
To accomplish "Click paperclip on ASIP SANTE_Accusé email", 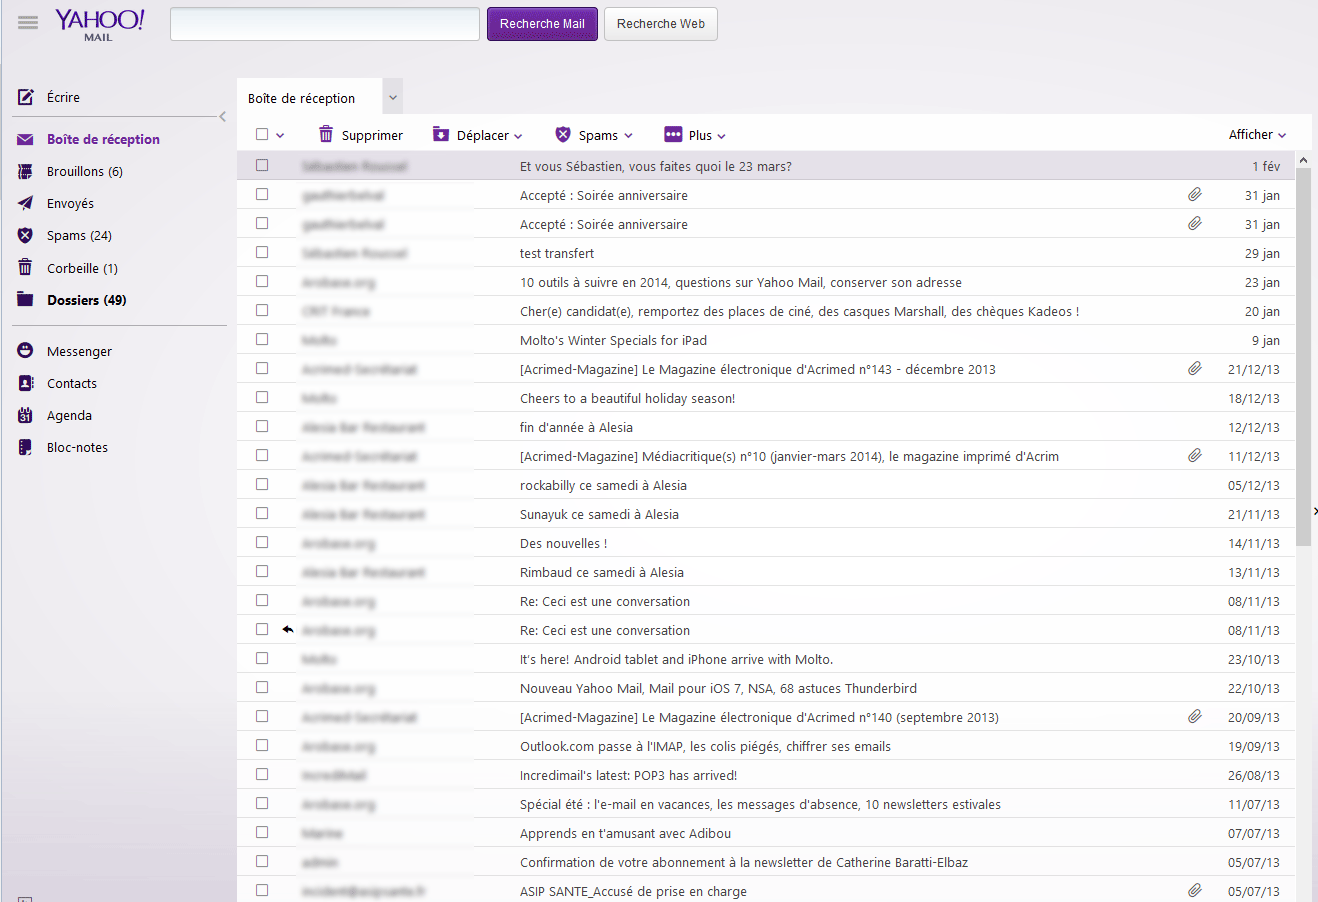I will [x=1195, y=891].
